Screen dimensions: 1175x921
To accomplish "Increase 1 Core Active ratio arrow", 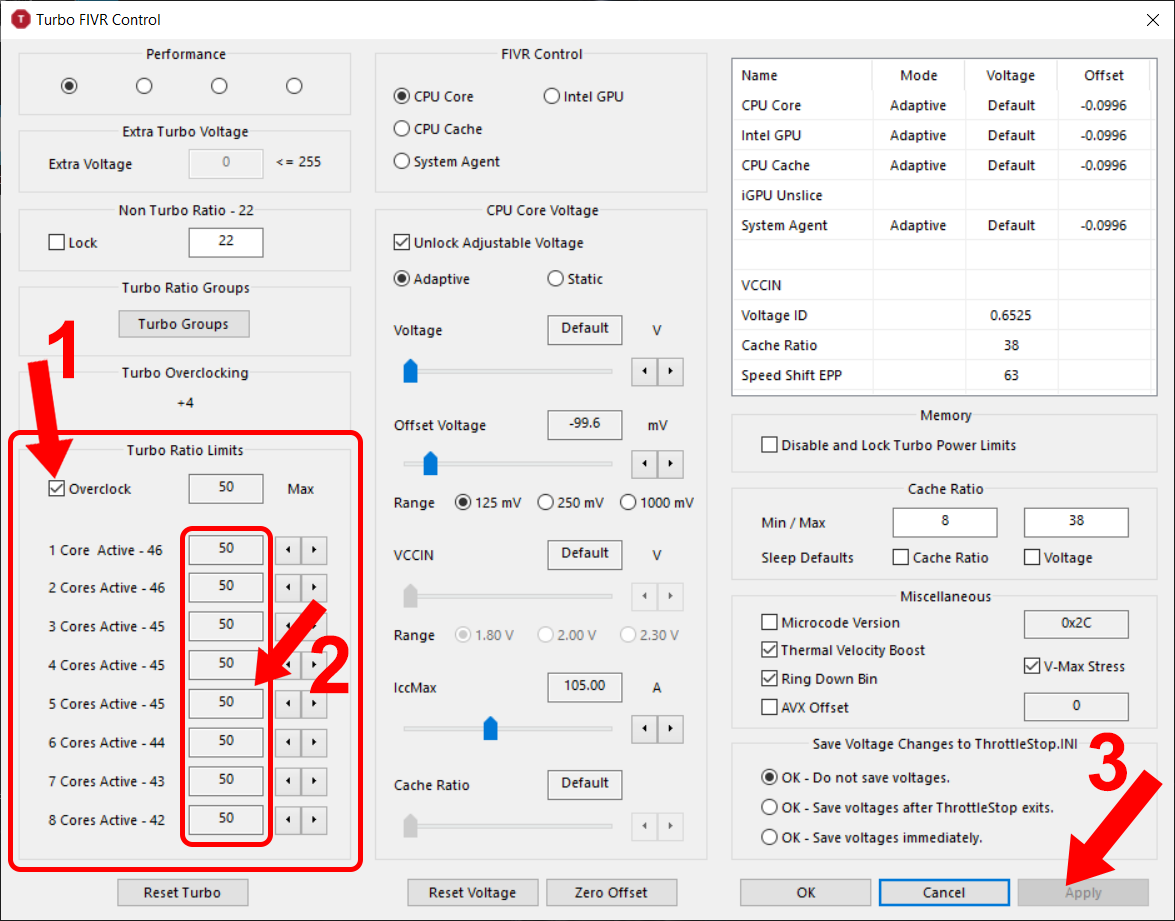I will click(x=314, y=550).
